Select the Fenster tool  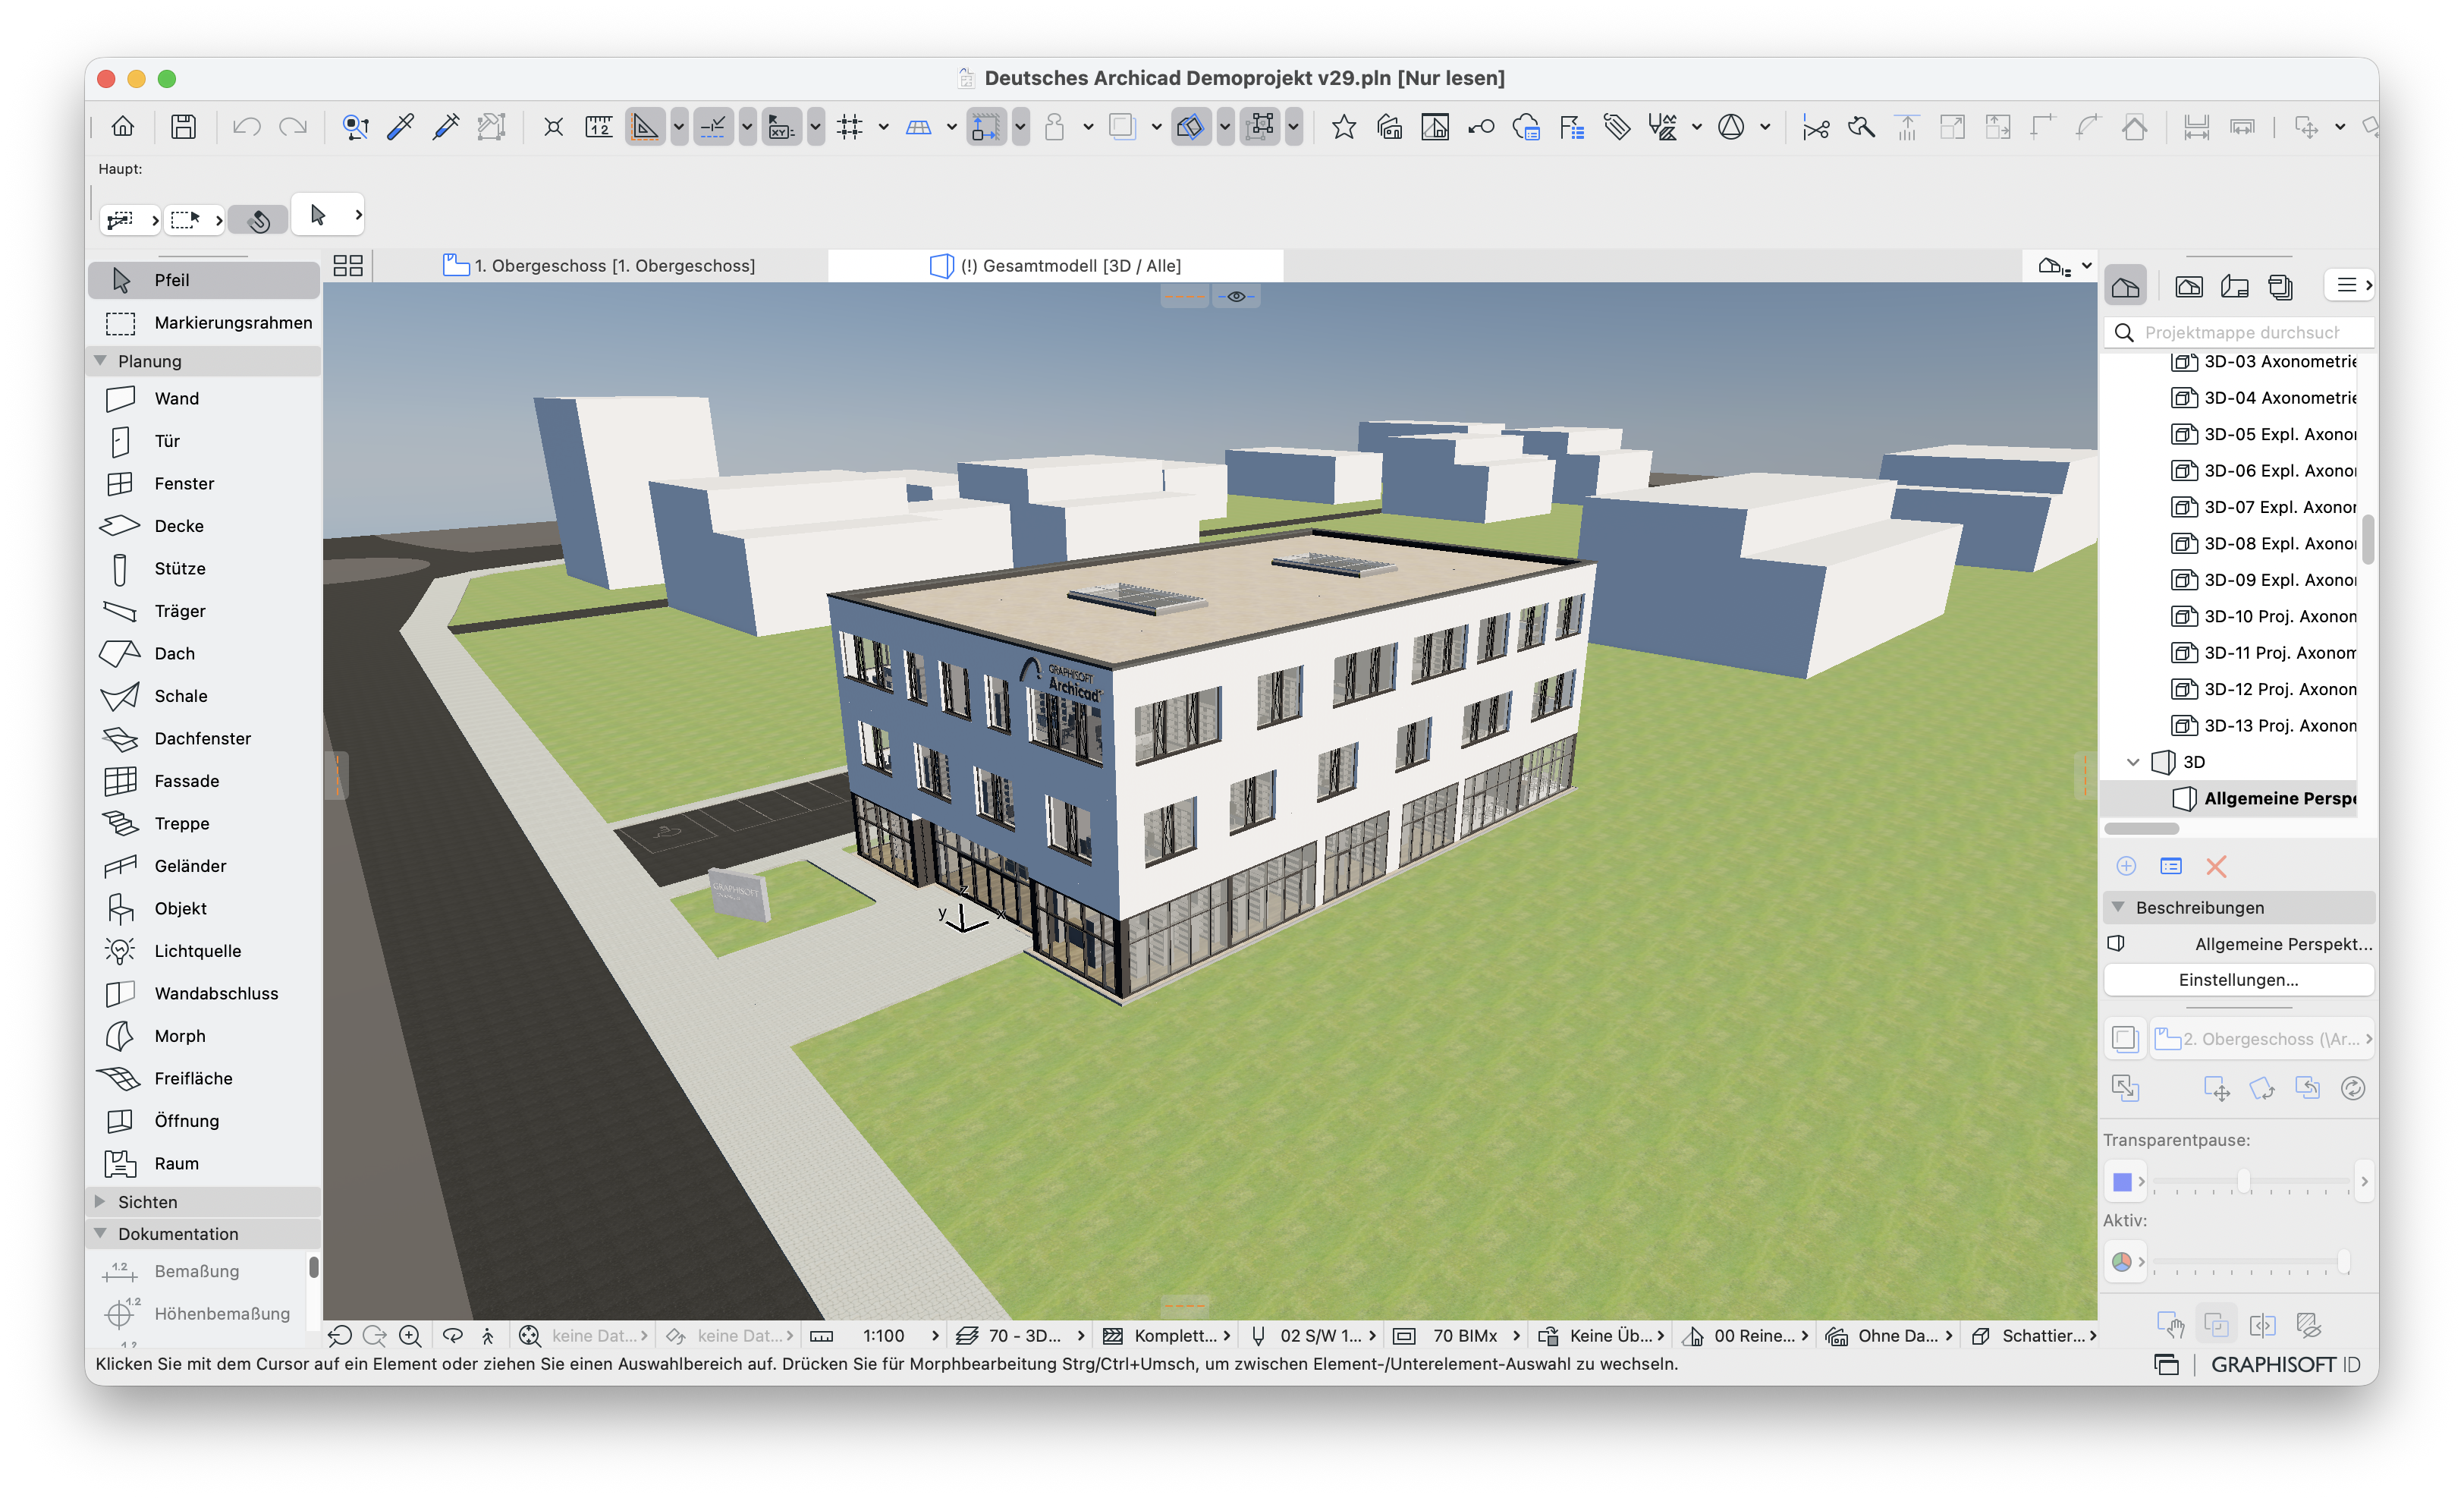coord(204,483)
